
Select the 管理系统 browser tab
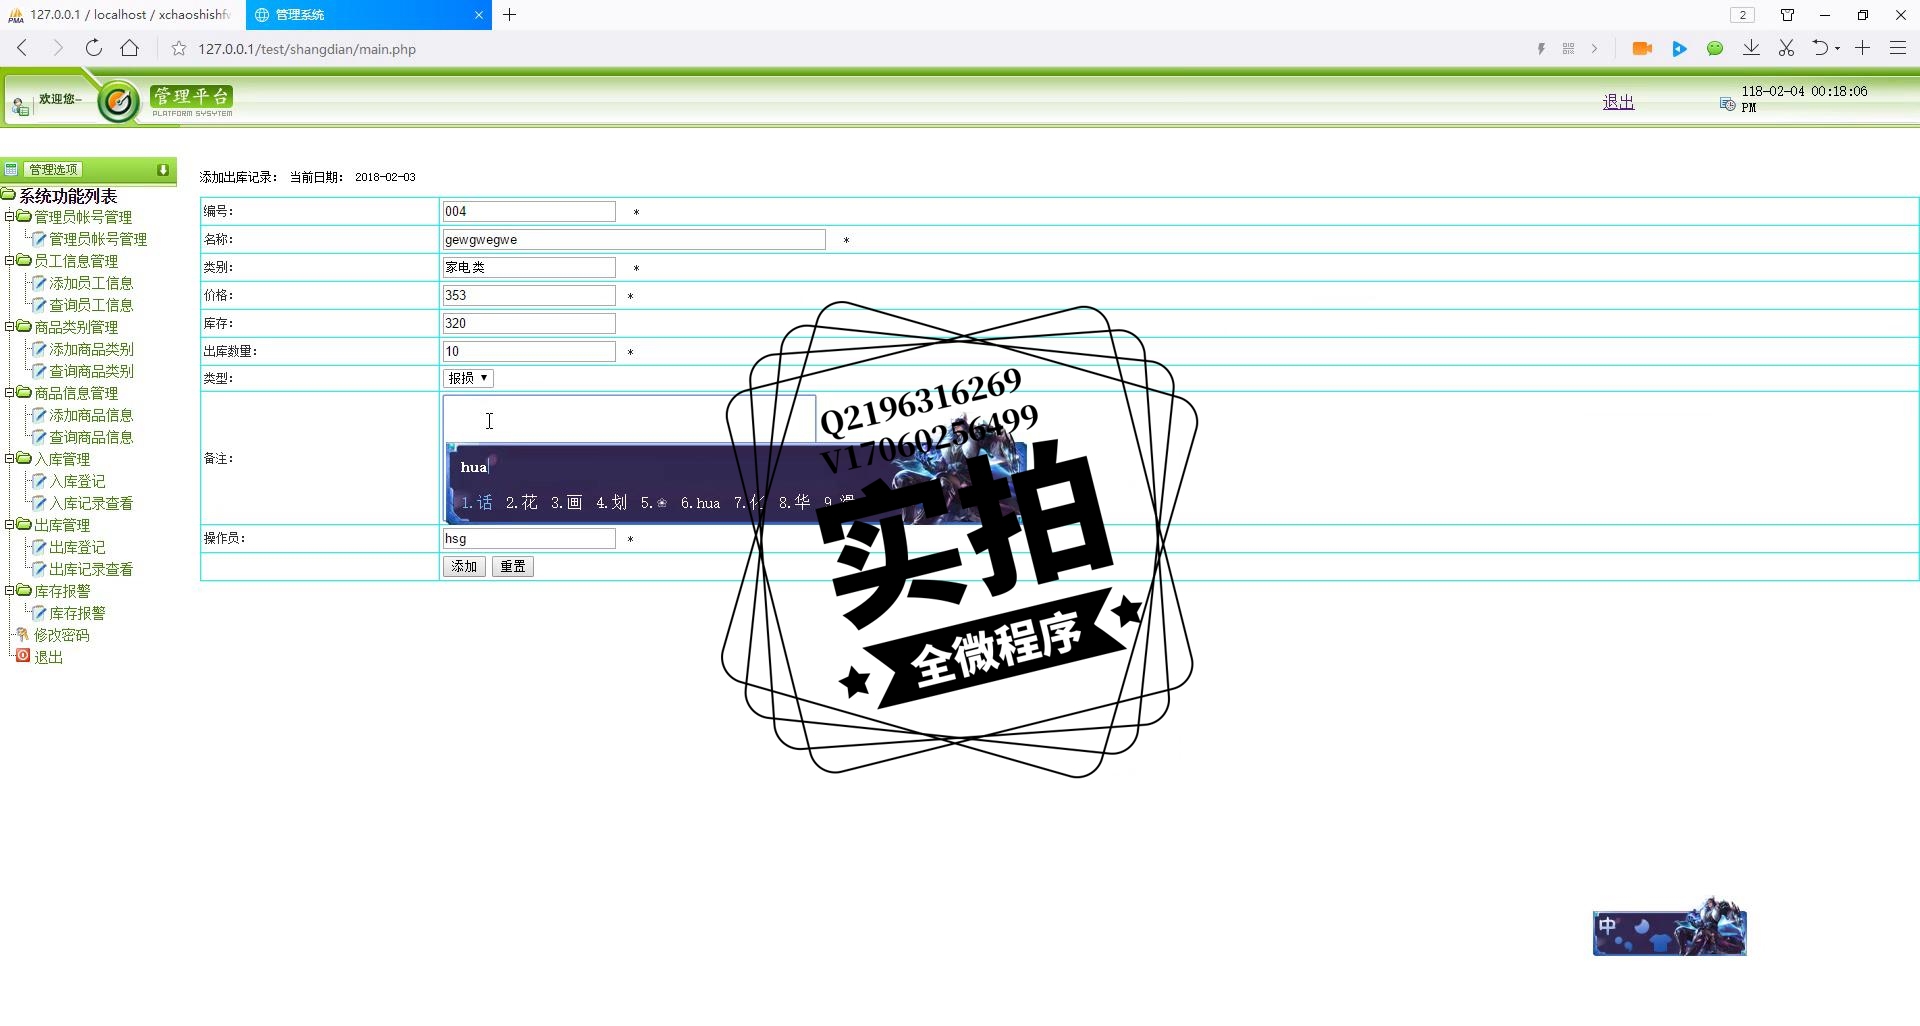tap(368, 15)
